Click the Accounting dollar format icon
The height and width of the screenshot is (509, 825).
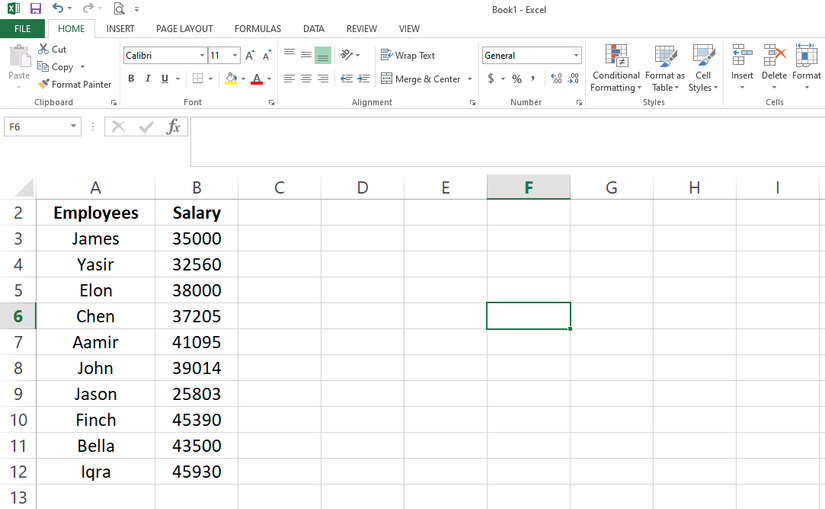coord(491,78)
